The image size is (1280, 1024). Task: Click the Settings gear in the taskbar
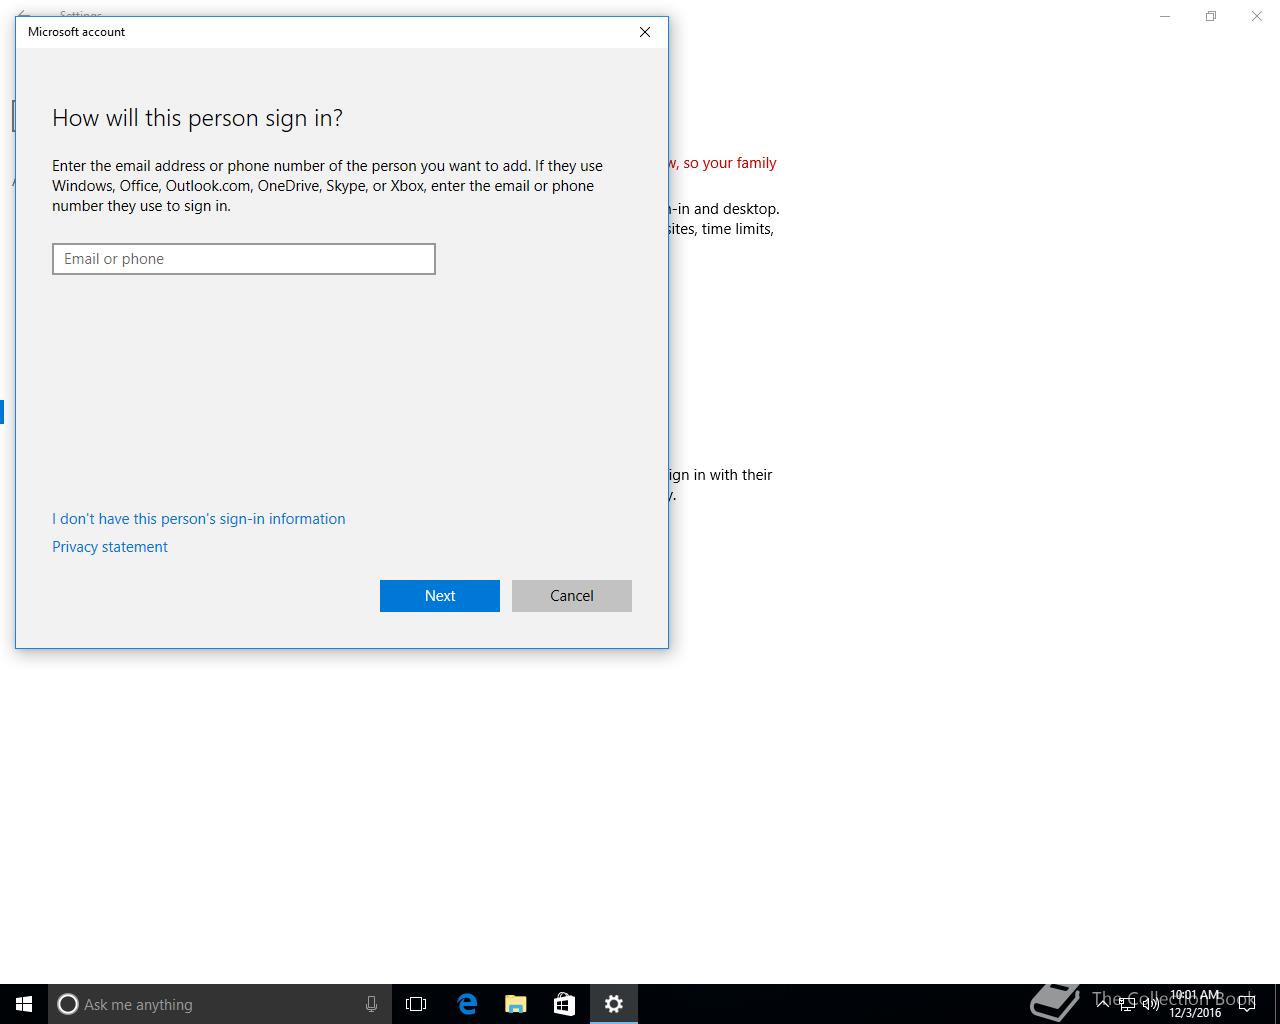pos(614,1004)
